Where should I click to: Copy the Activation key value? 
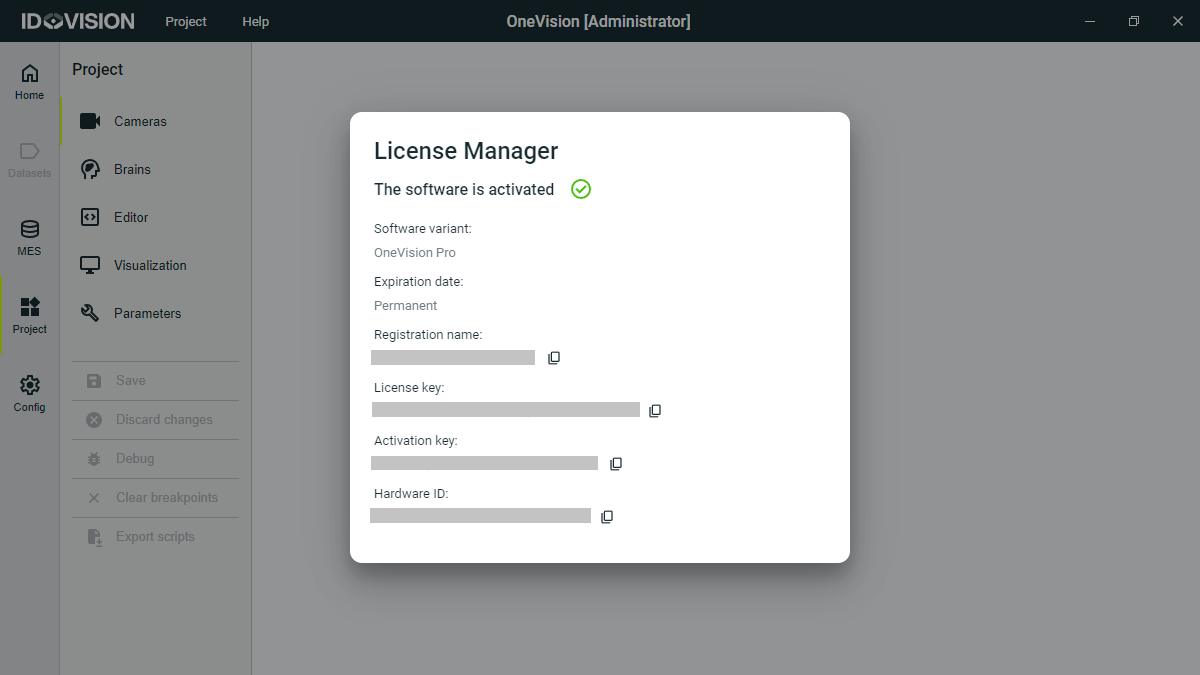pos(615,463)
